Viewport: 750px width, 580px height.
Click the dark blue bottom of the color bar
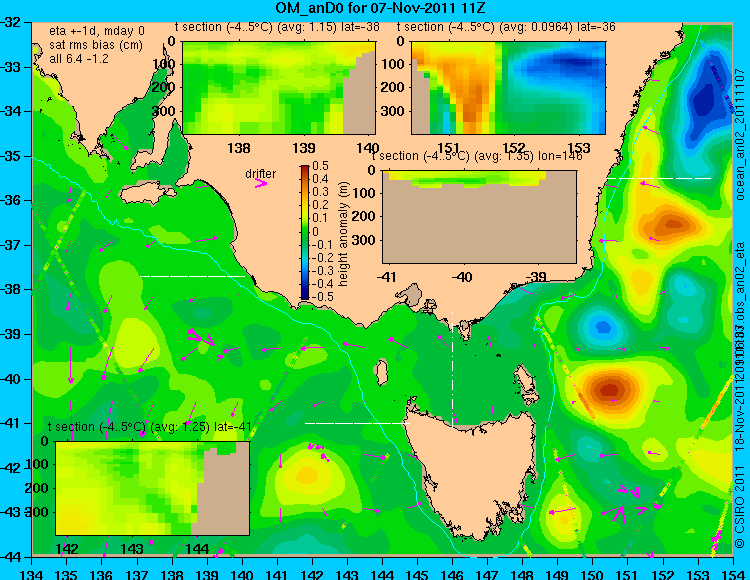[305, 296]
